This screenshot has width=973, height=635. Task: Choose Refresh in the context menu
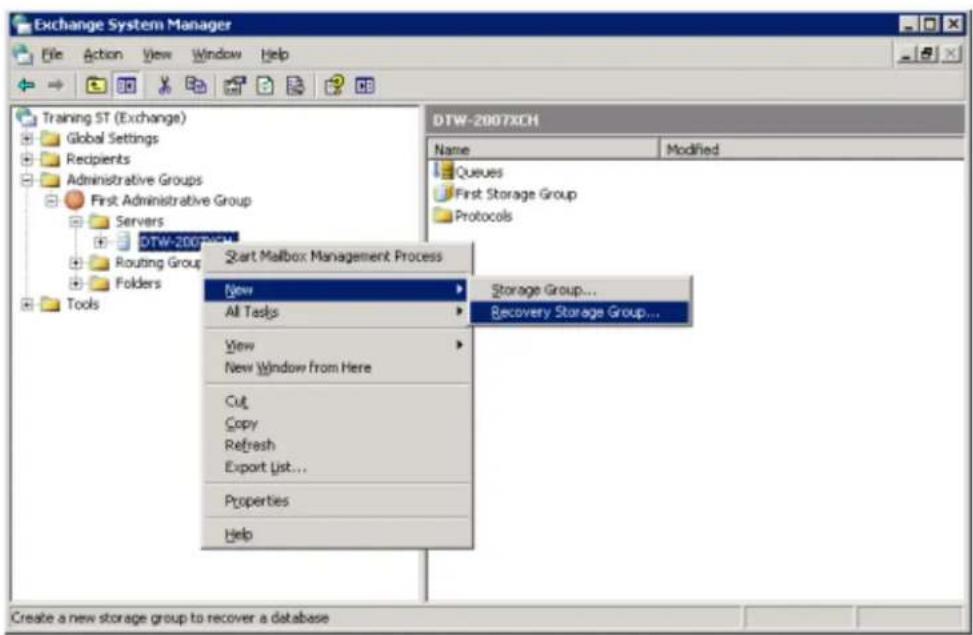point(338,445)
